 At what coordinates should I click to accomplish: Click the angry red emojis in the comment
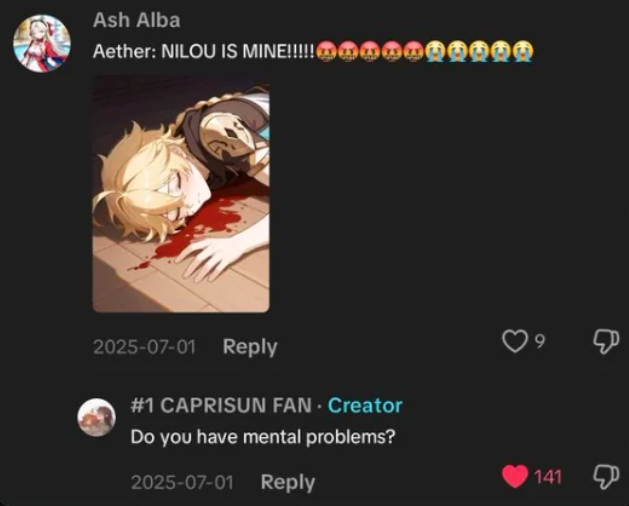pyautogui.click(x=370, y=51)
